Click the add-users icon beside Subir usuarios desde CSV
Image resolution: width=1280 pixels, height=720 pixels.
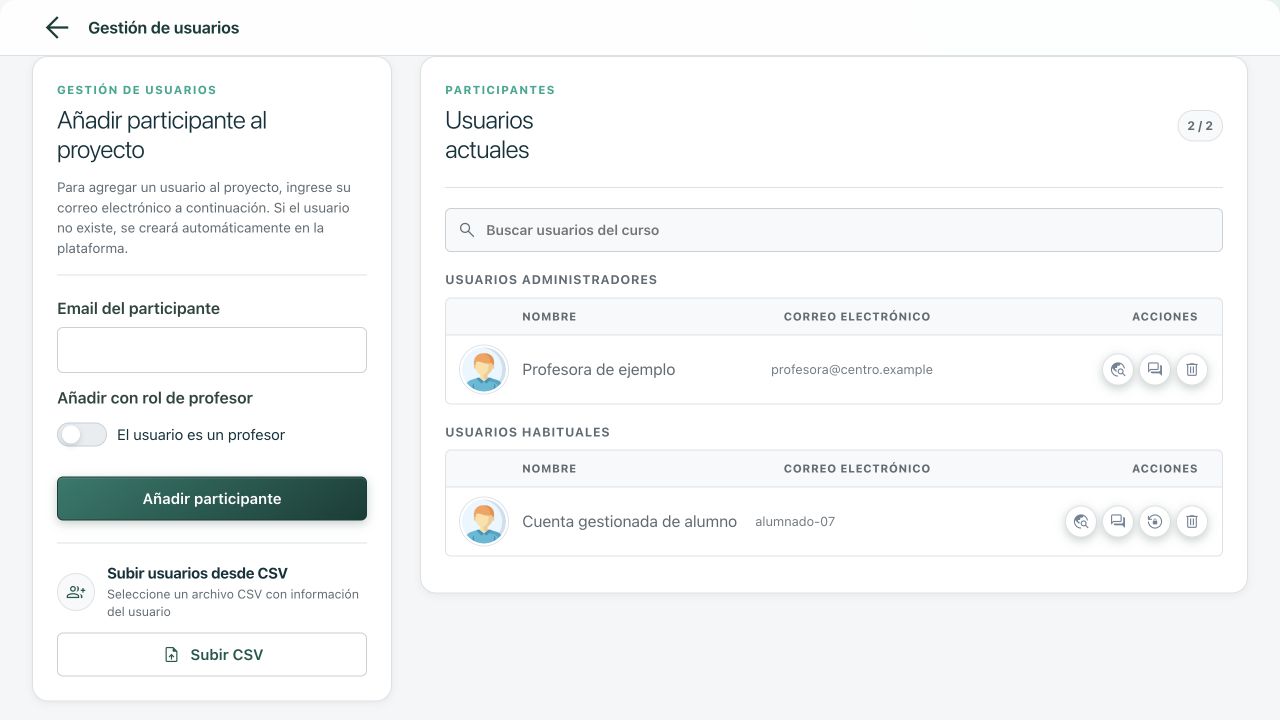pos(76,592)
